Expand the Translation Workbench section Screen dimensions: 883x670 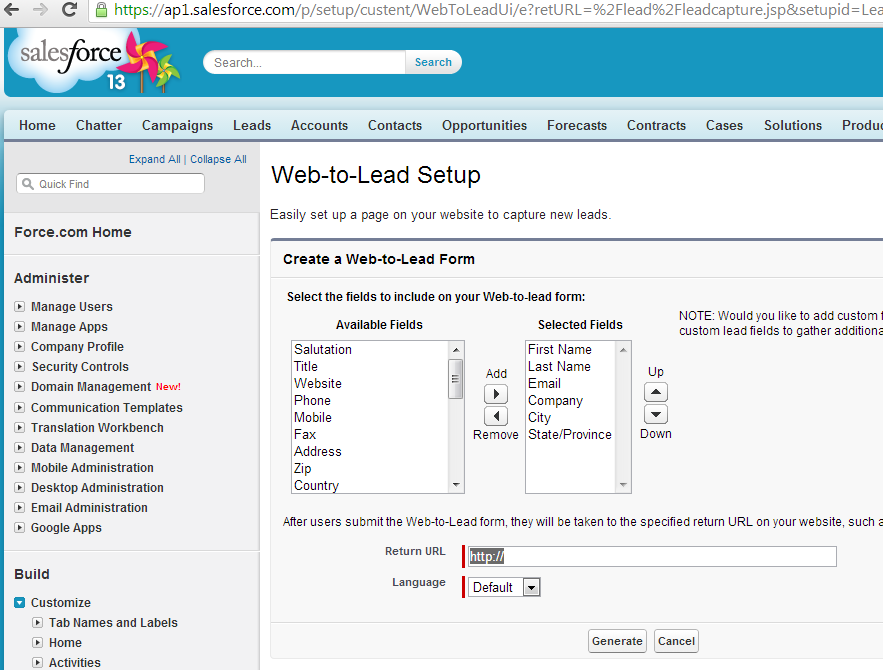pos(20,428)
